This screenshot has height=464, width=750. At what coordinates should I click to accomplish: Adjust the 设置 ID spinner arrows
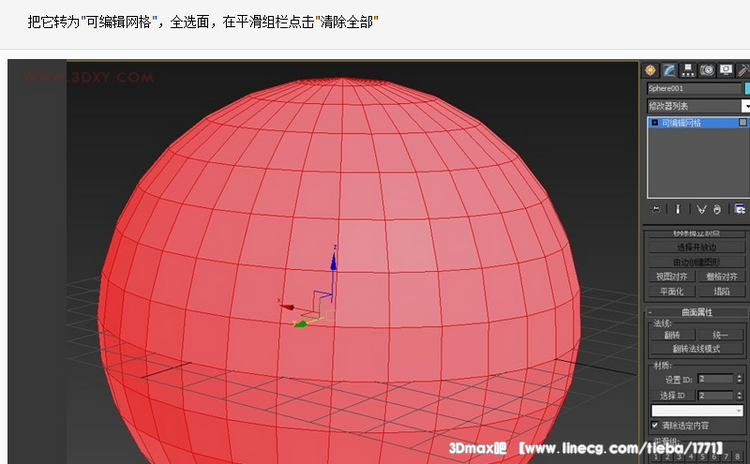tap(739, 379)
